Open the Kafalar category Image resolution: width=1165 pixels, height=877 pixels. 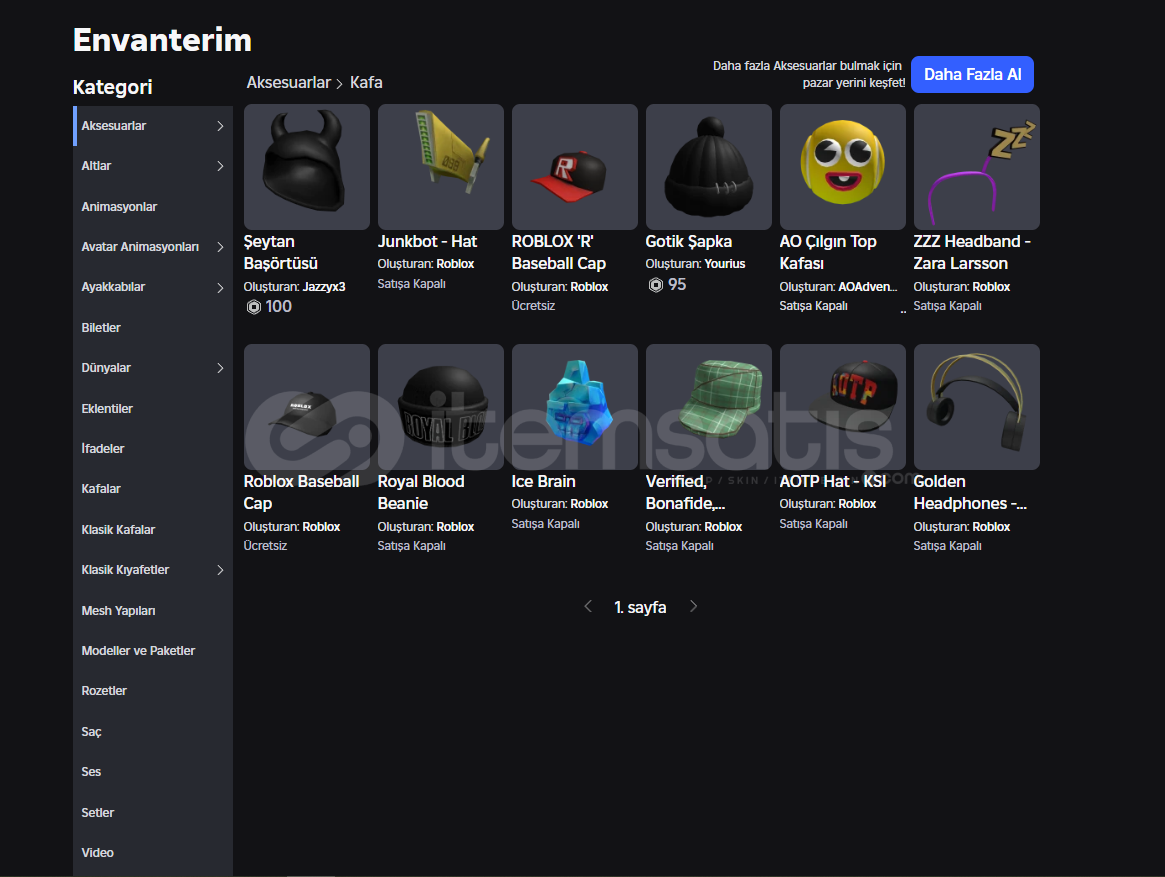click(153, 489)
